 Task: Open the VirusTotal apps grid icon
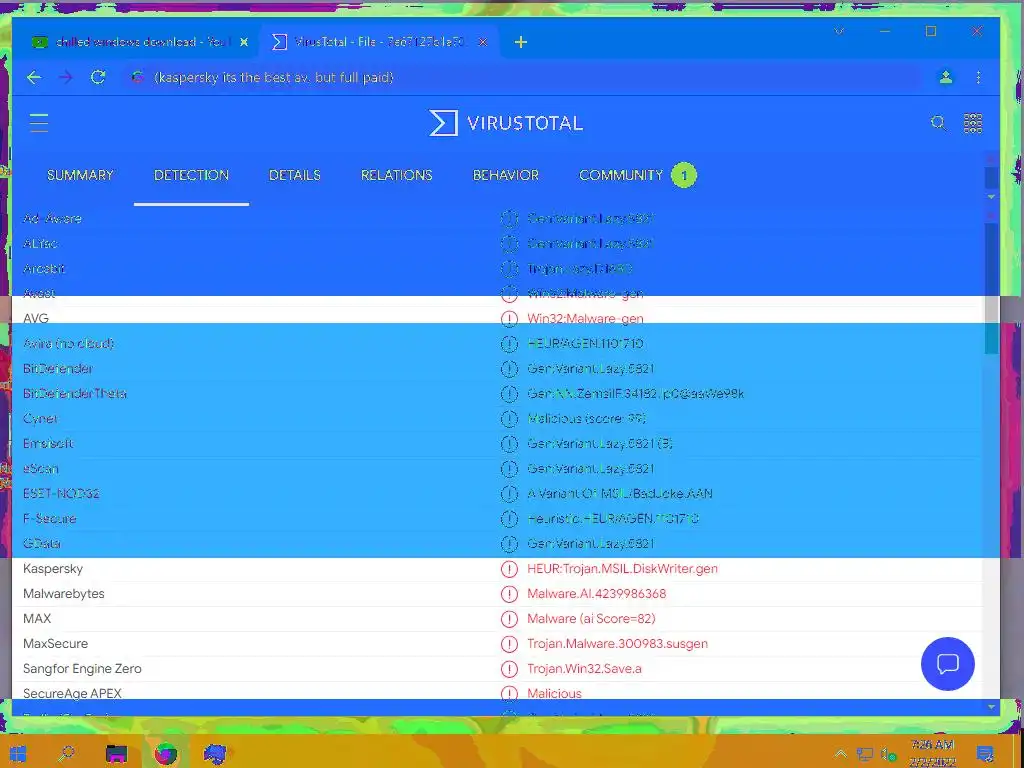click(x=972, y=123)
